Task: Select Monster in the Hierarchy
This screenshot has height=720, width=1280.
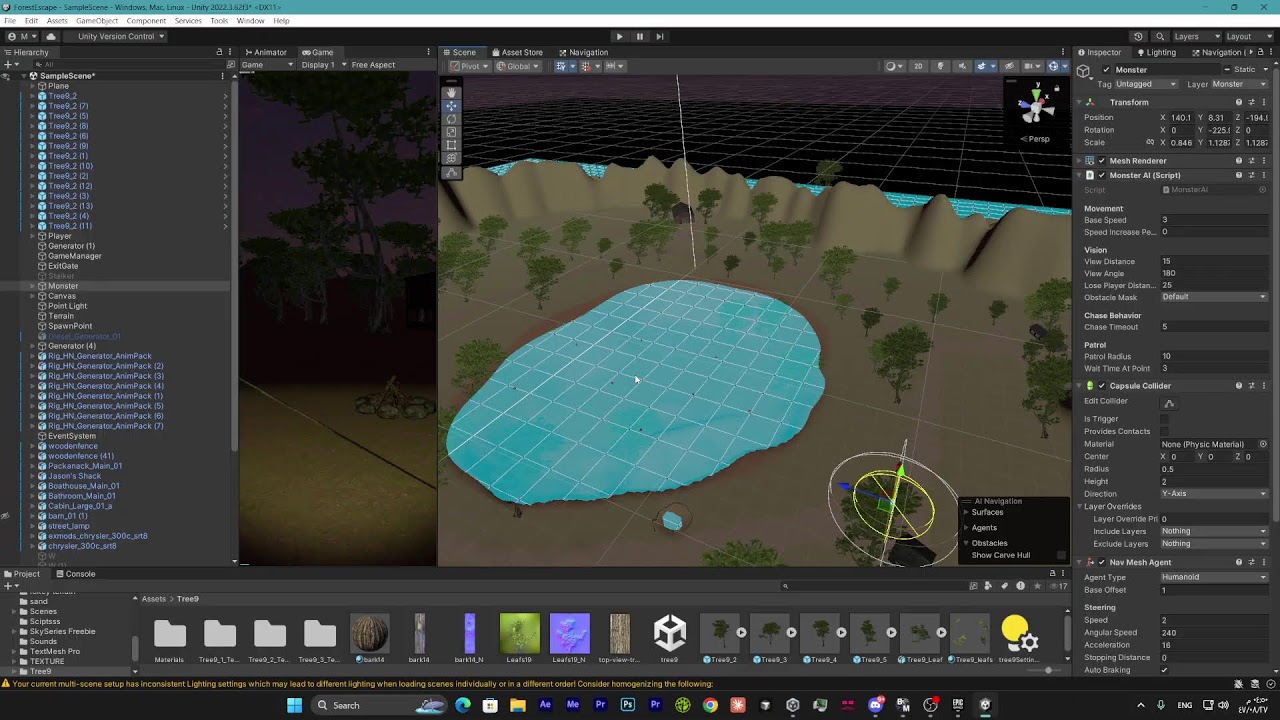Action: click(62, 286)
